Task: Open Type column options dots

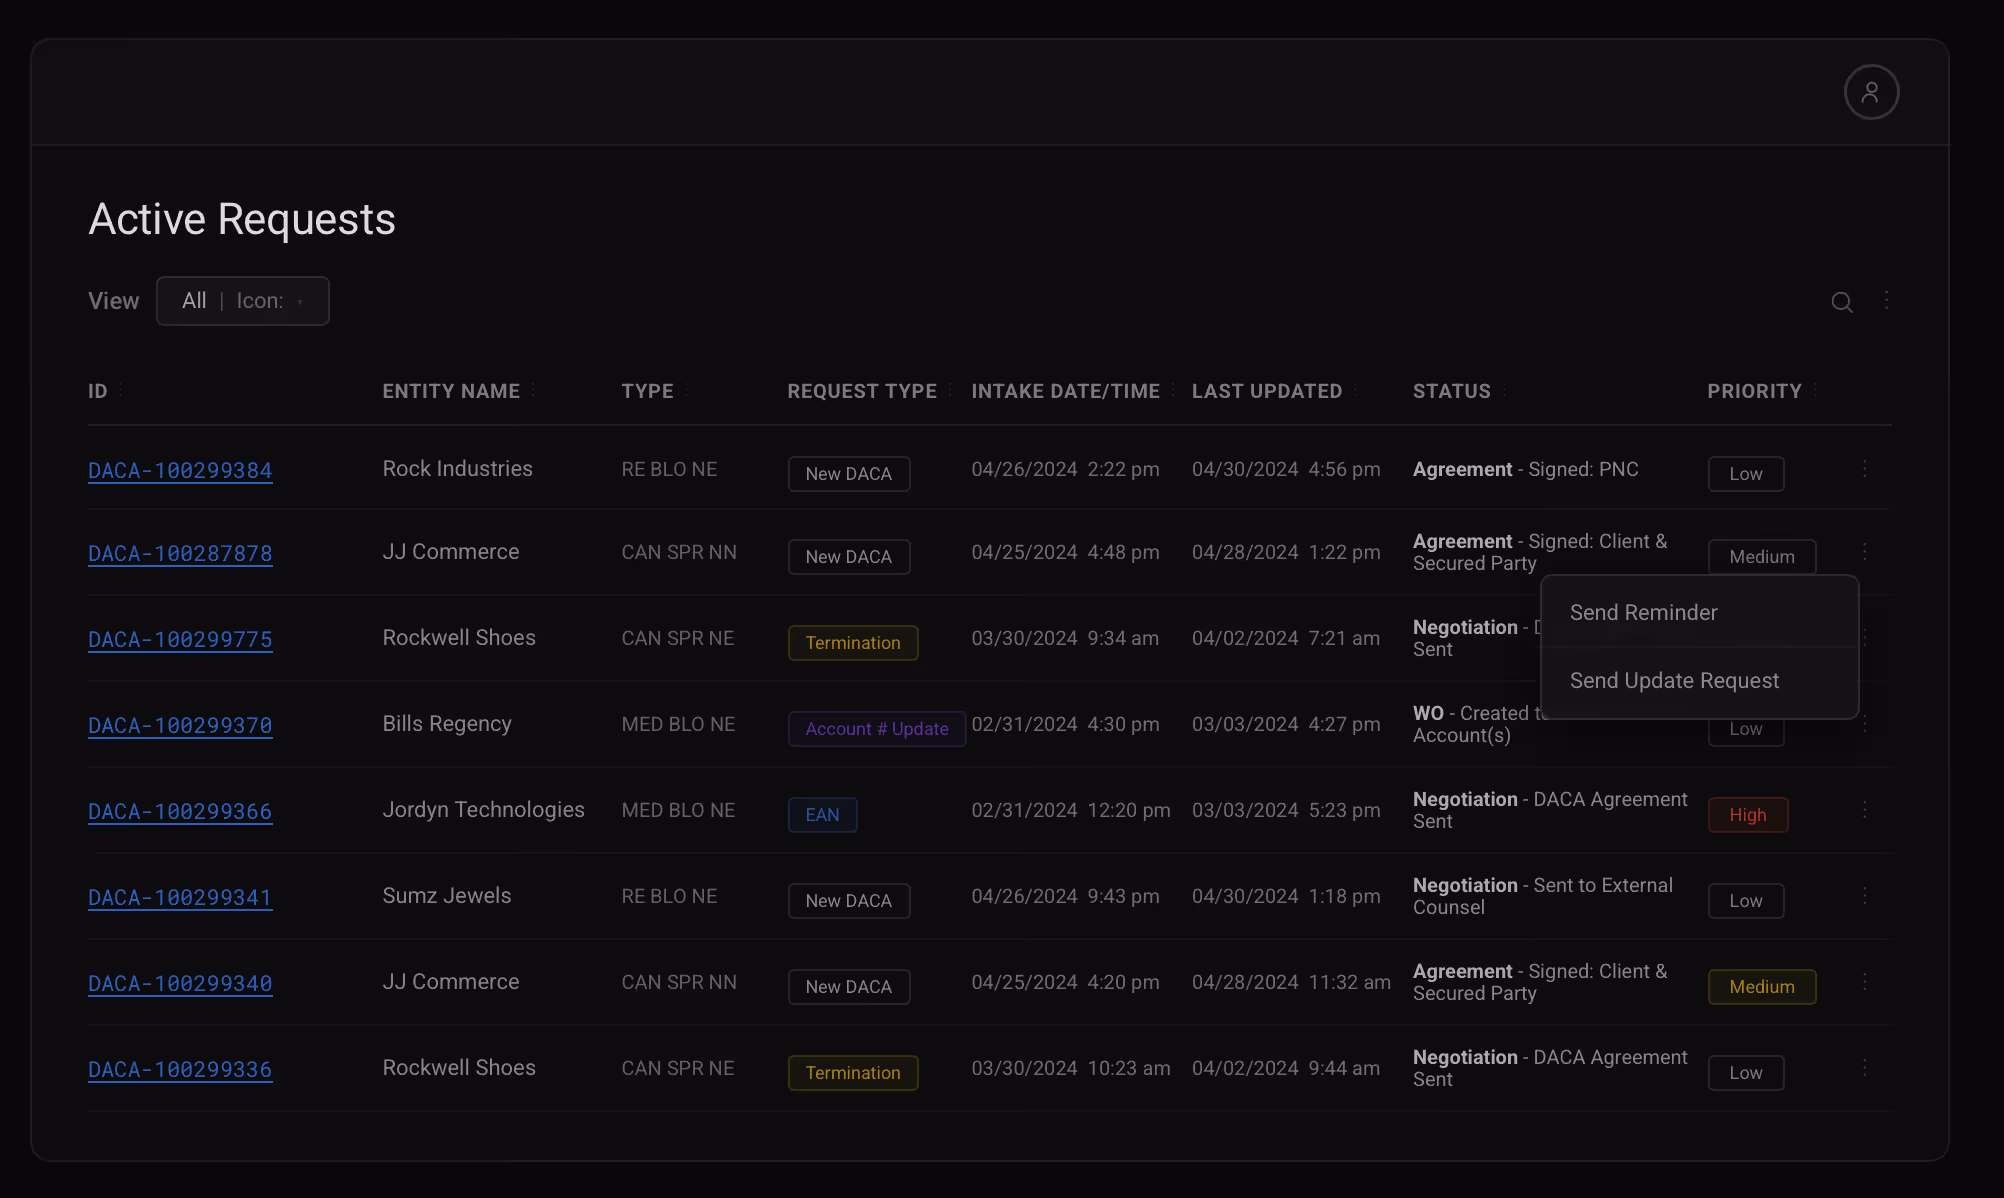Action: (687, 390)
